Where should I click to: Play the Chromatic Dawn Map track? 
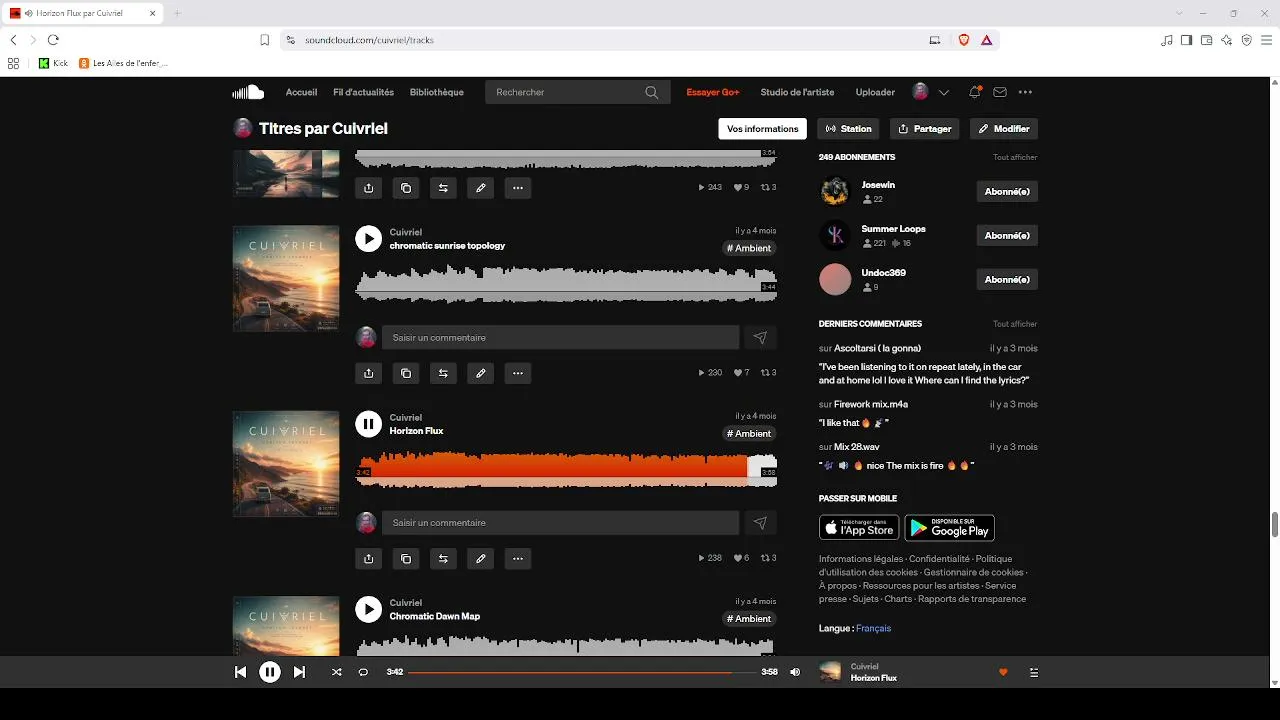(368, 609)
